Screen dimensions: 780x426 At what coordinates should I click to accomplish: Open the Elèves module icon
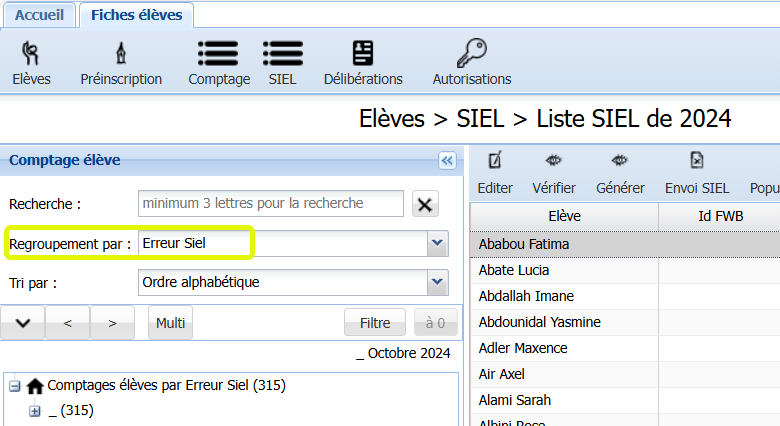pos(31,54)
